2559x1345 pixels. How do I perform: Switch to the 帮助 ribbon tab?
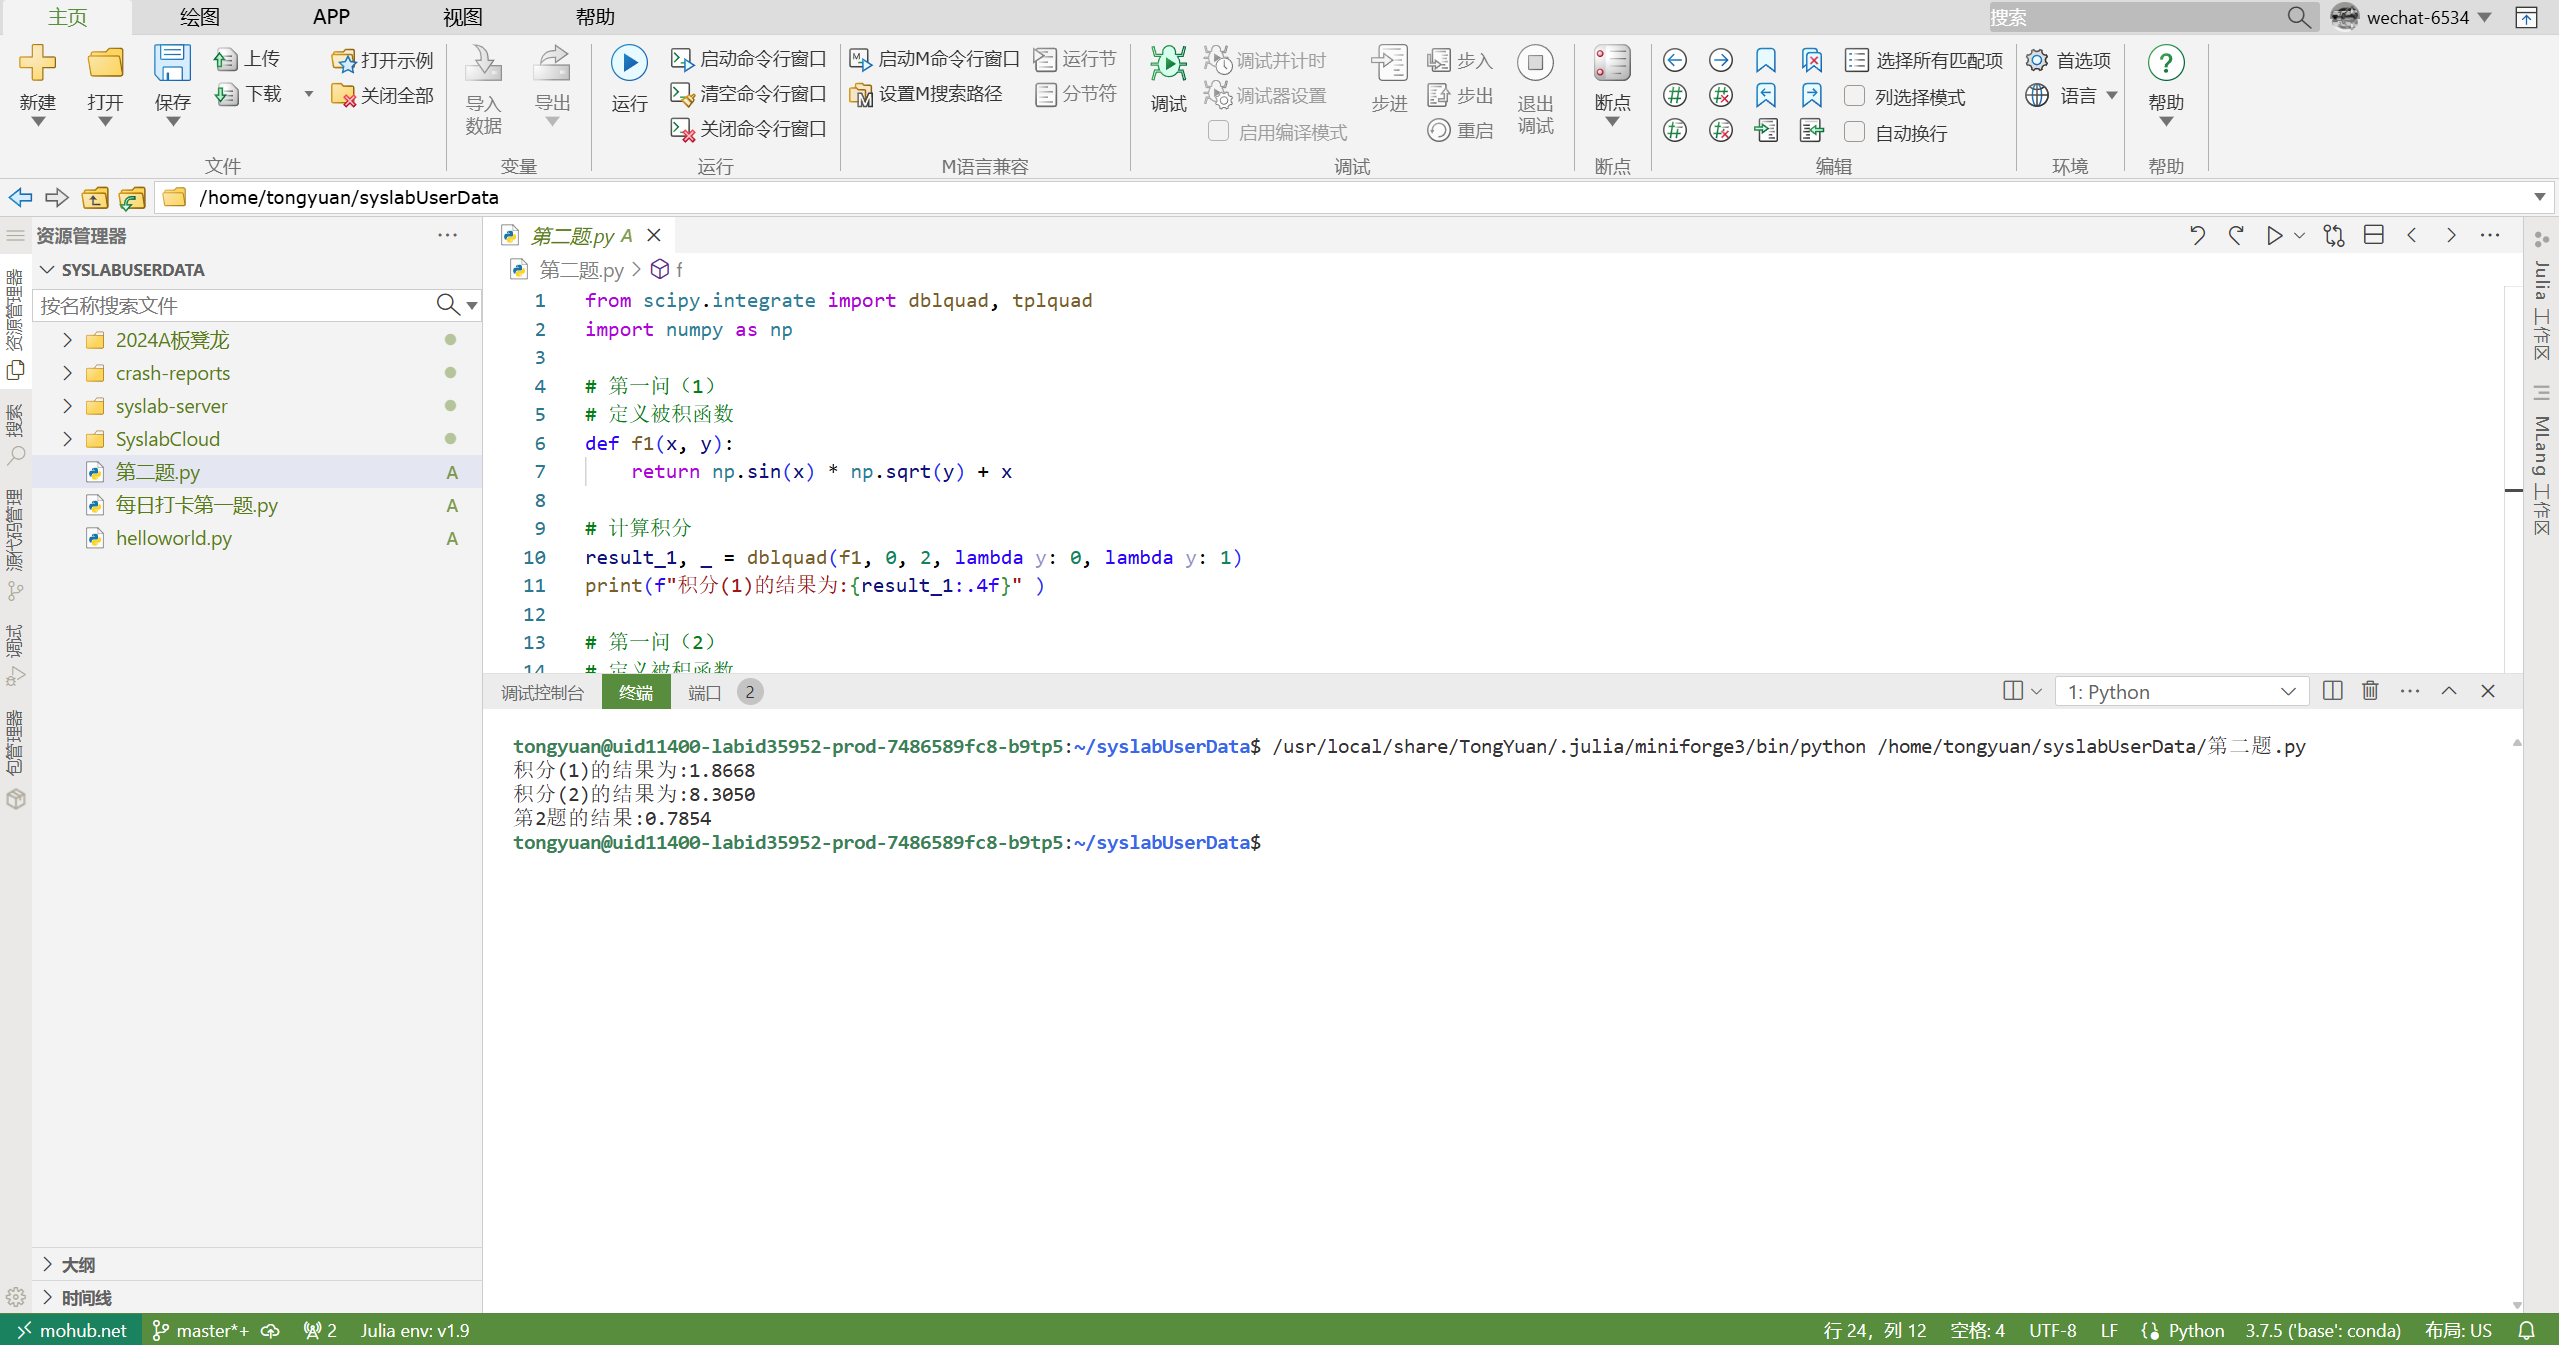[x=595, y=17]
